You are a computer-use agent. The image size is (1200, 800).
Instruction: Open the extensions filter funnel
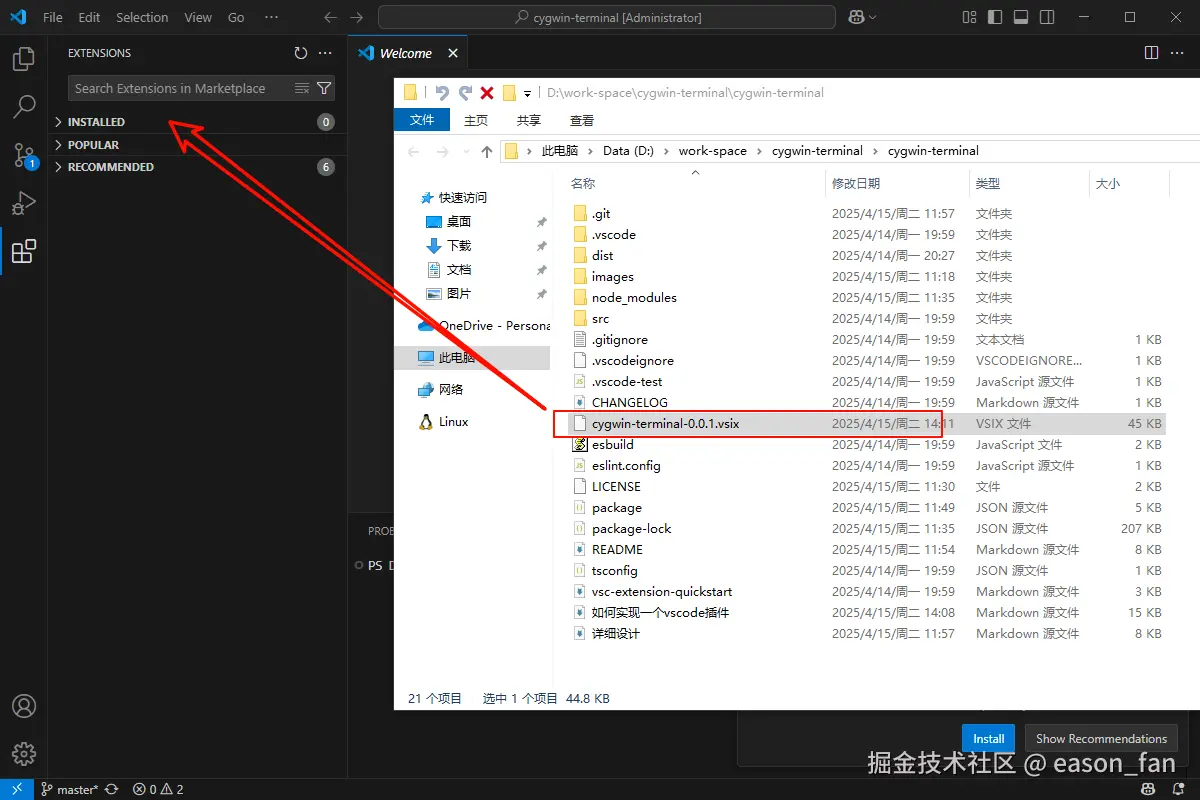324,88
